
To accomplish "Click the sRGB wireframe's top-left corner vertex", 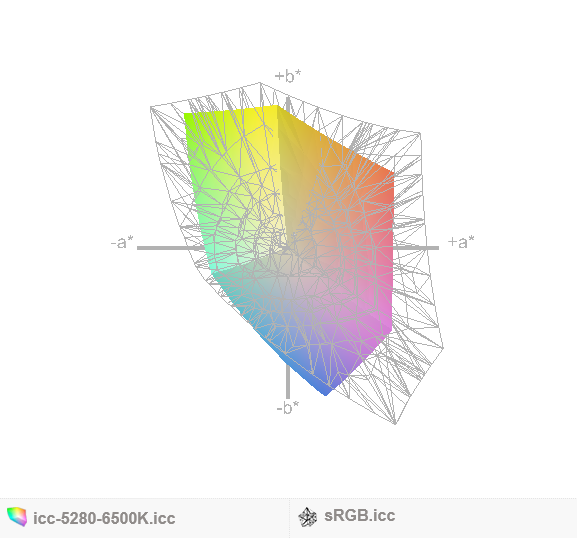I will tap(151, 107).
